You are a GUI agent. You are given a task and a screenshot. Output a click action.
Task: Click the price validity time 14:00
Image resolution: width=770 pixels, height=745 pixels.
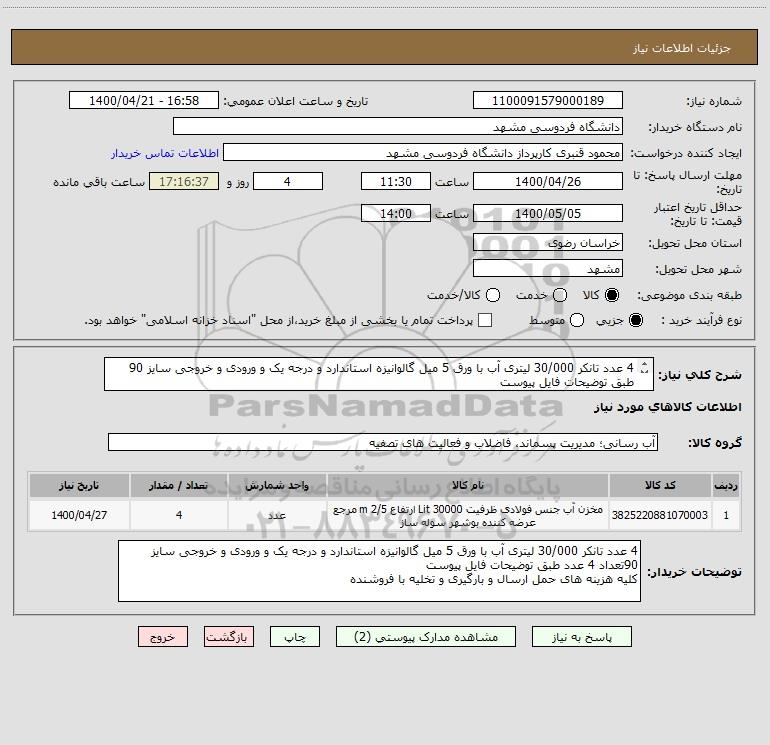[396, 213]
